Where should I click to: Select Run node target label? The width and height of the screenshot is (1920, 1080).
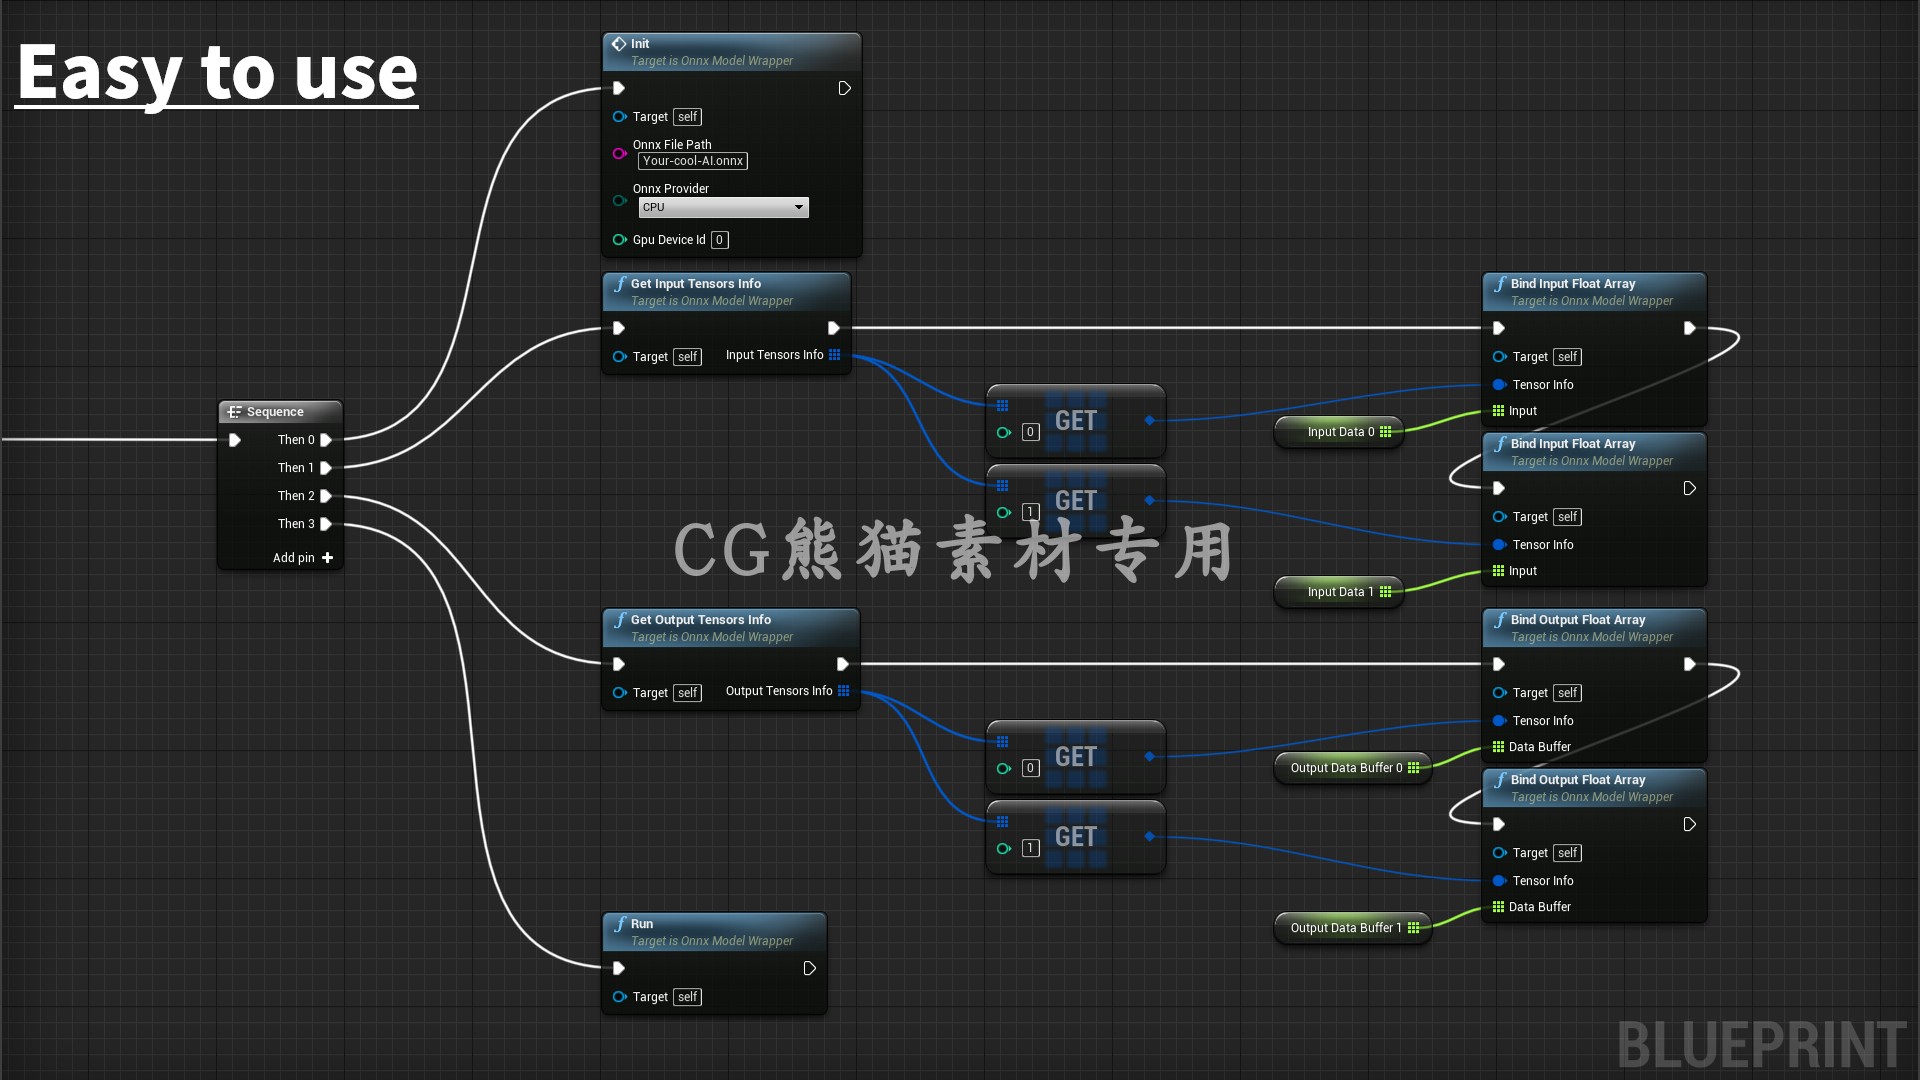(651, 996)
